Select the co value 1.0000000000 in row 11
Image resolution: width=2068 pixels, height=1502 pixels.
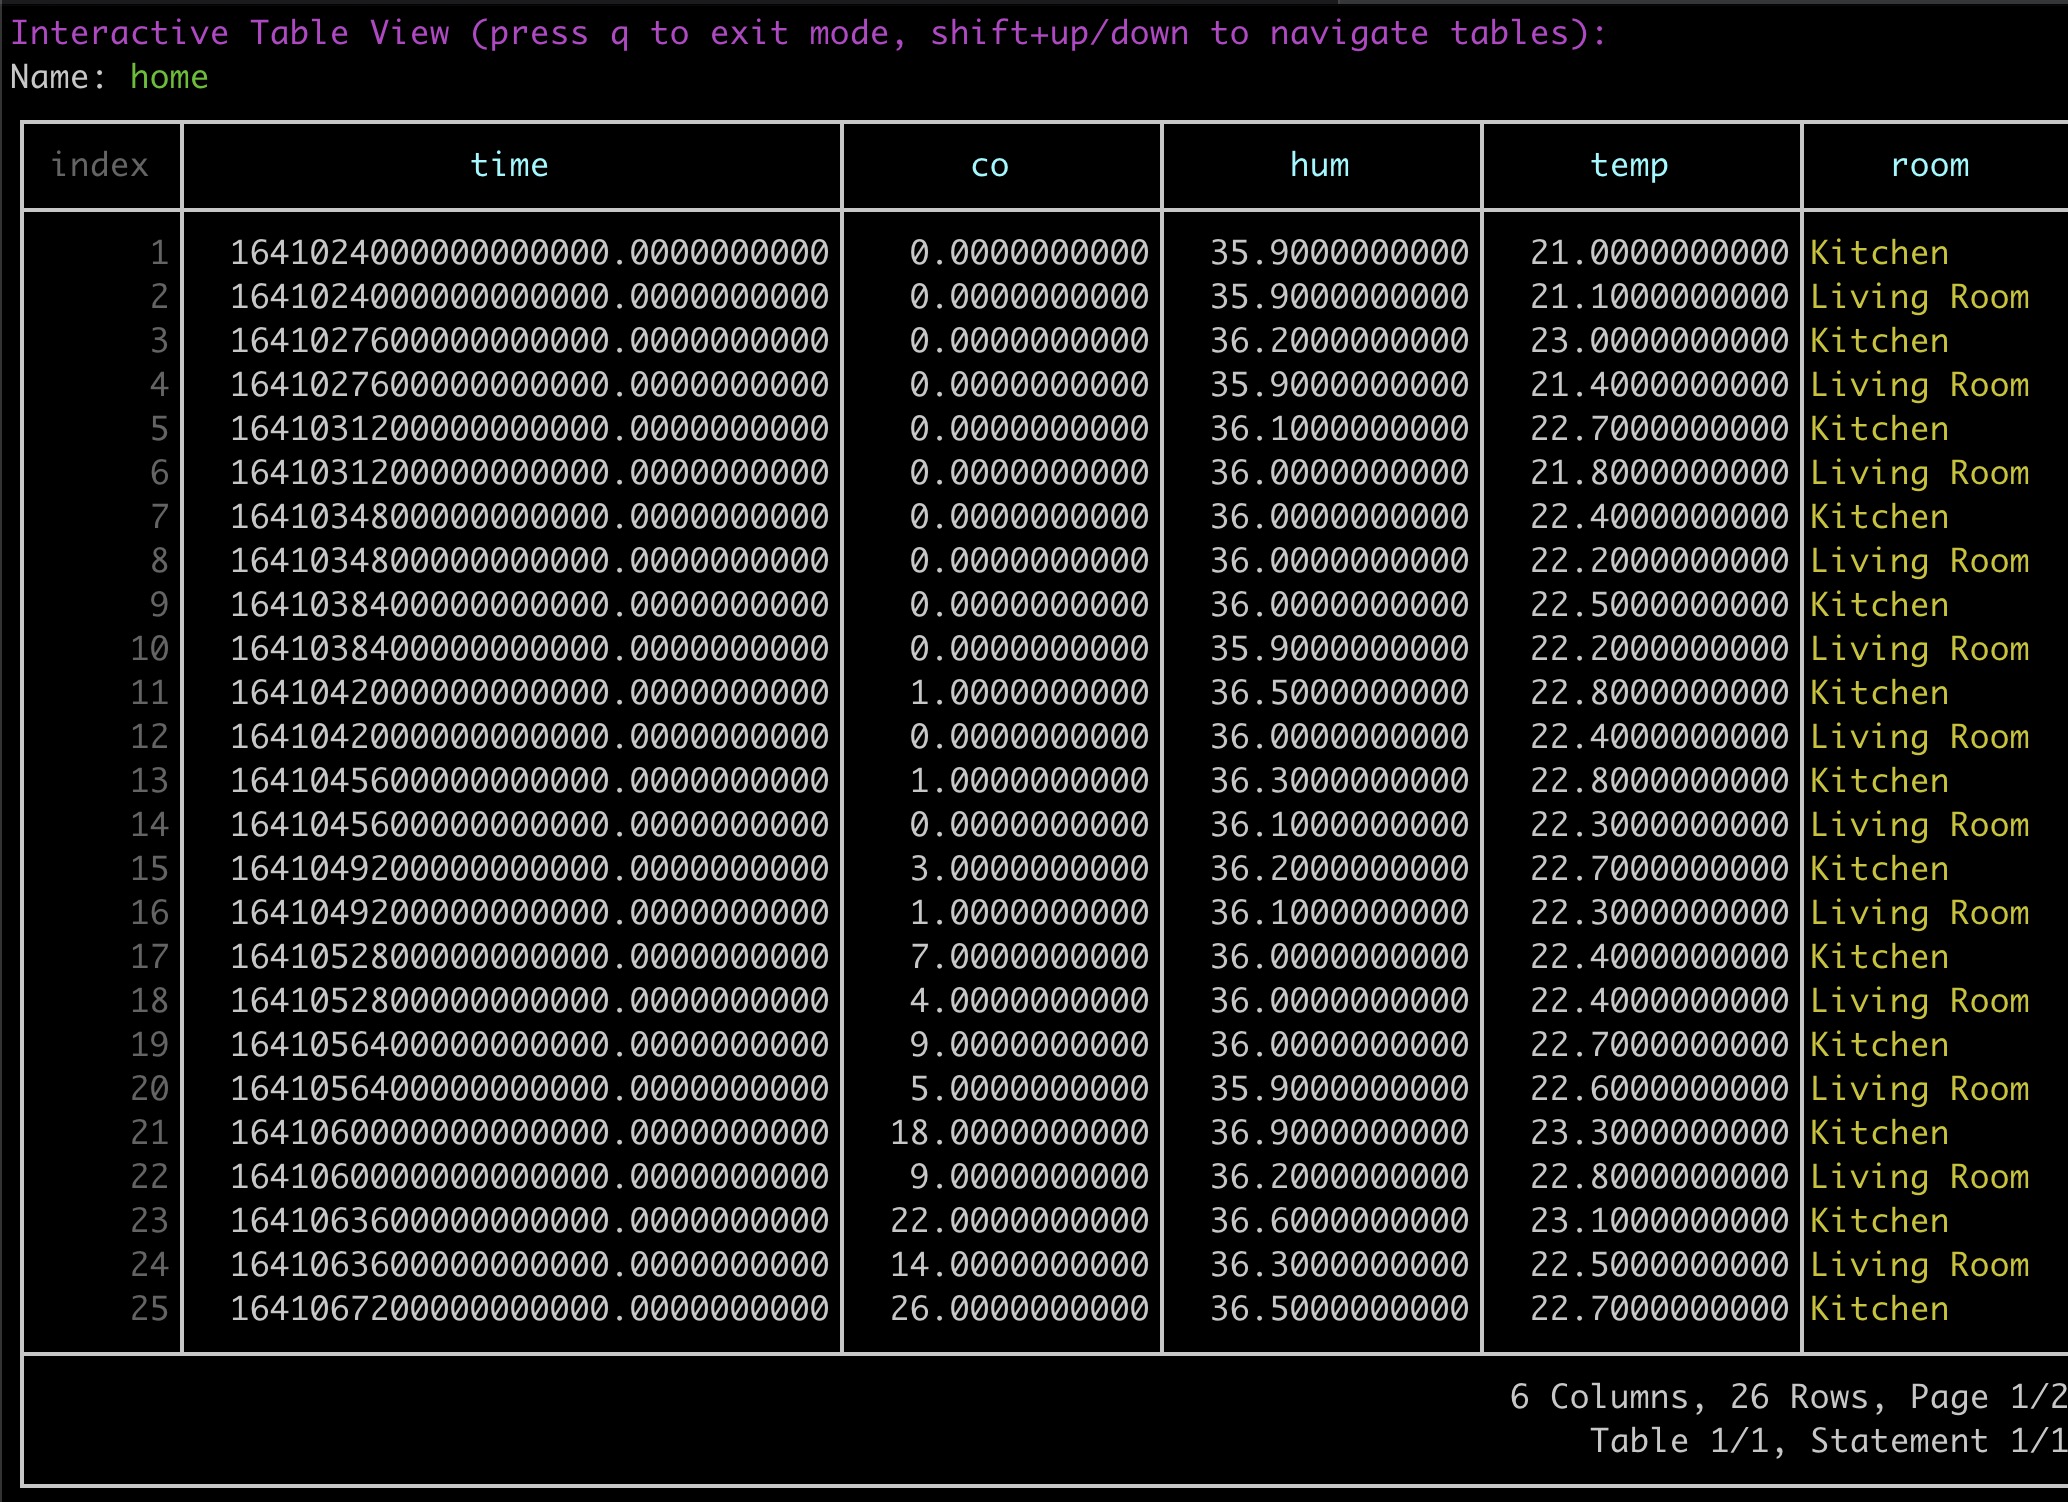tap(1030, 692)
